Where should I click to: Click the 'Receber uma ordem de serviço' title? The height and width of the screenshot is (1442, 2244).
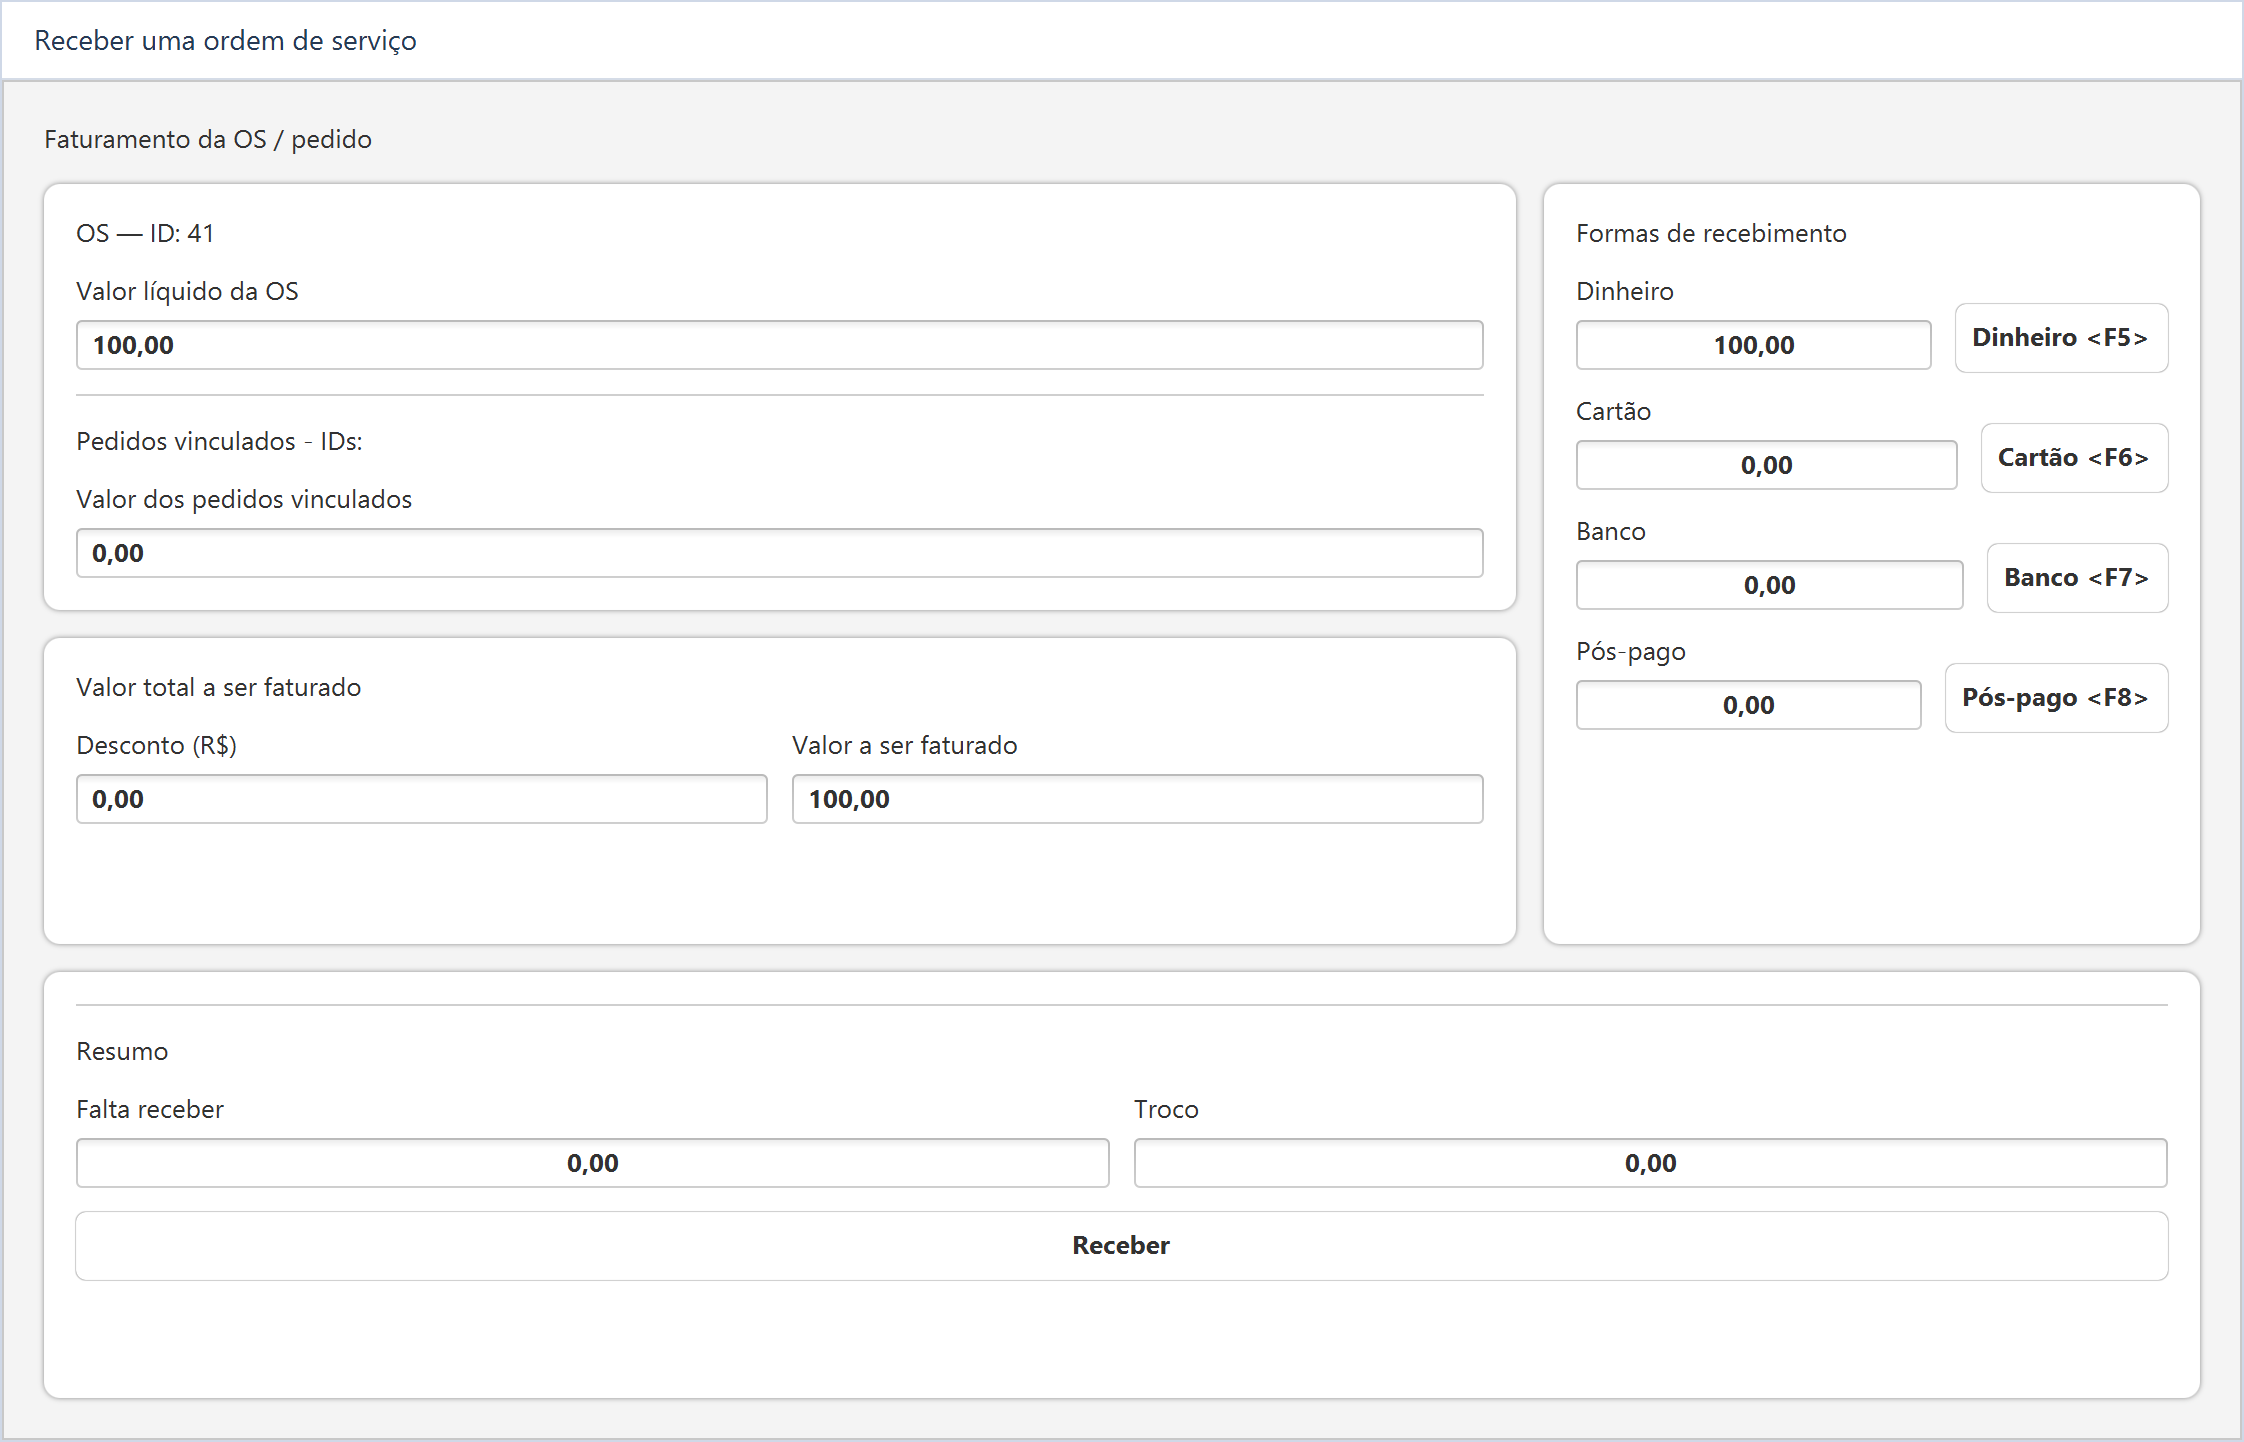click(x=225, y=41)
